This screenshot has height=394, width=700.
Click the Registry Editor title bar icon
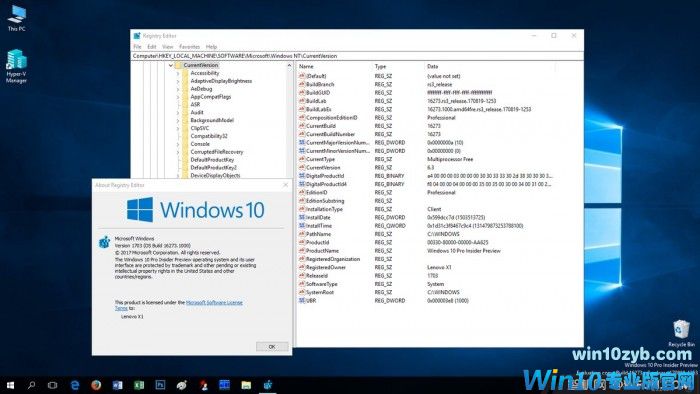point(137,36)
